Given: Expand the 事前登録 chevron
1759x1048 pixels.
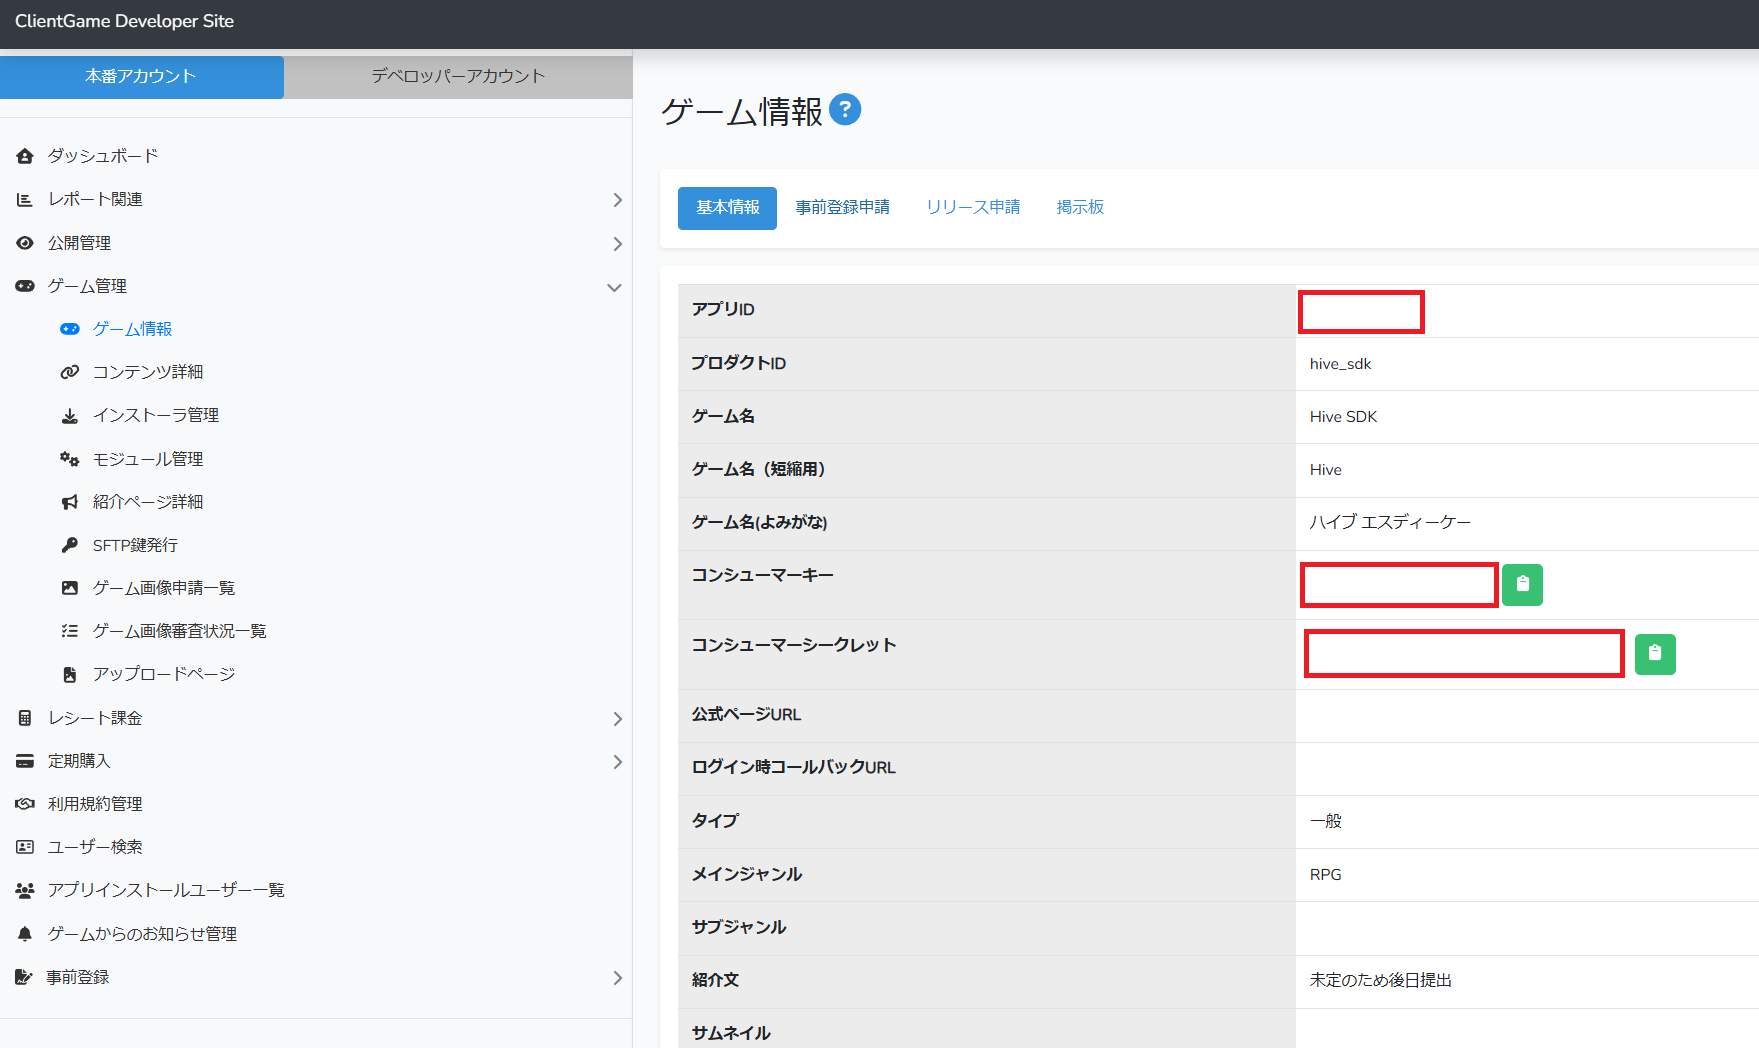Looking at the screenshot, I should pos(617,978).
